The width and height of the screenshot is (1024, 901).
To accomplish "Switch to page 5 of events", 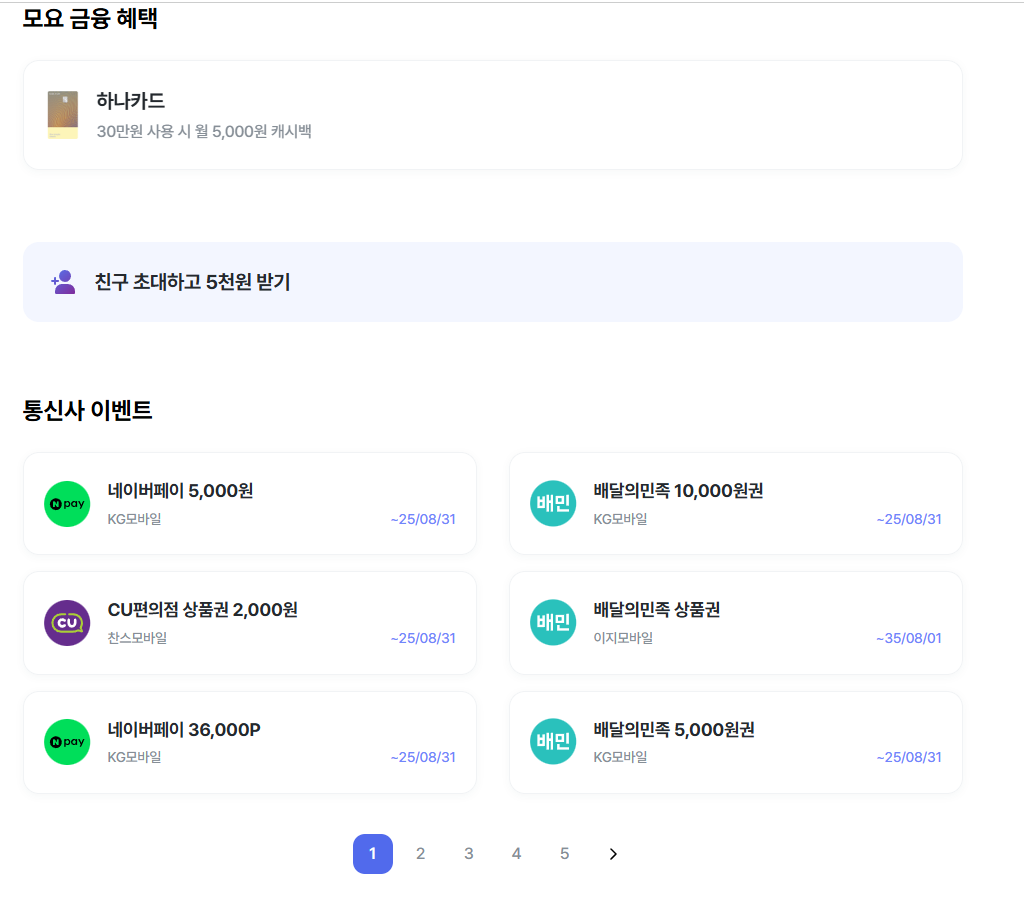I will pos(564,853).
